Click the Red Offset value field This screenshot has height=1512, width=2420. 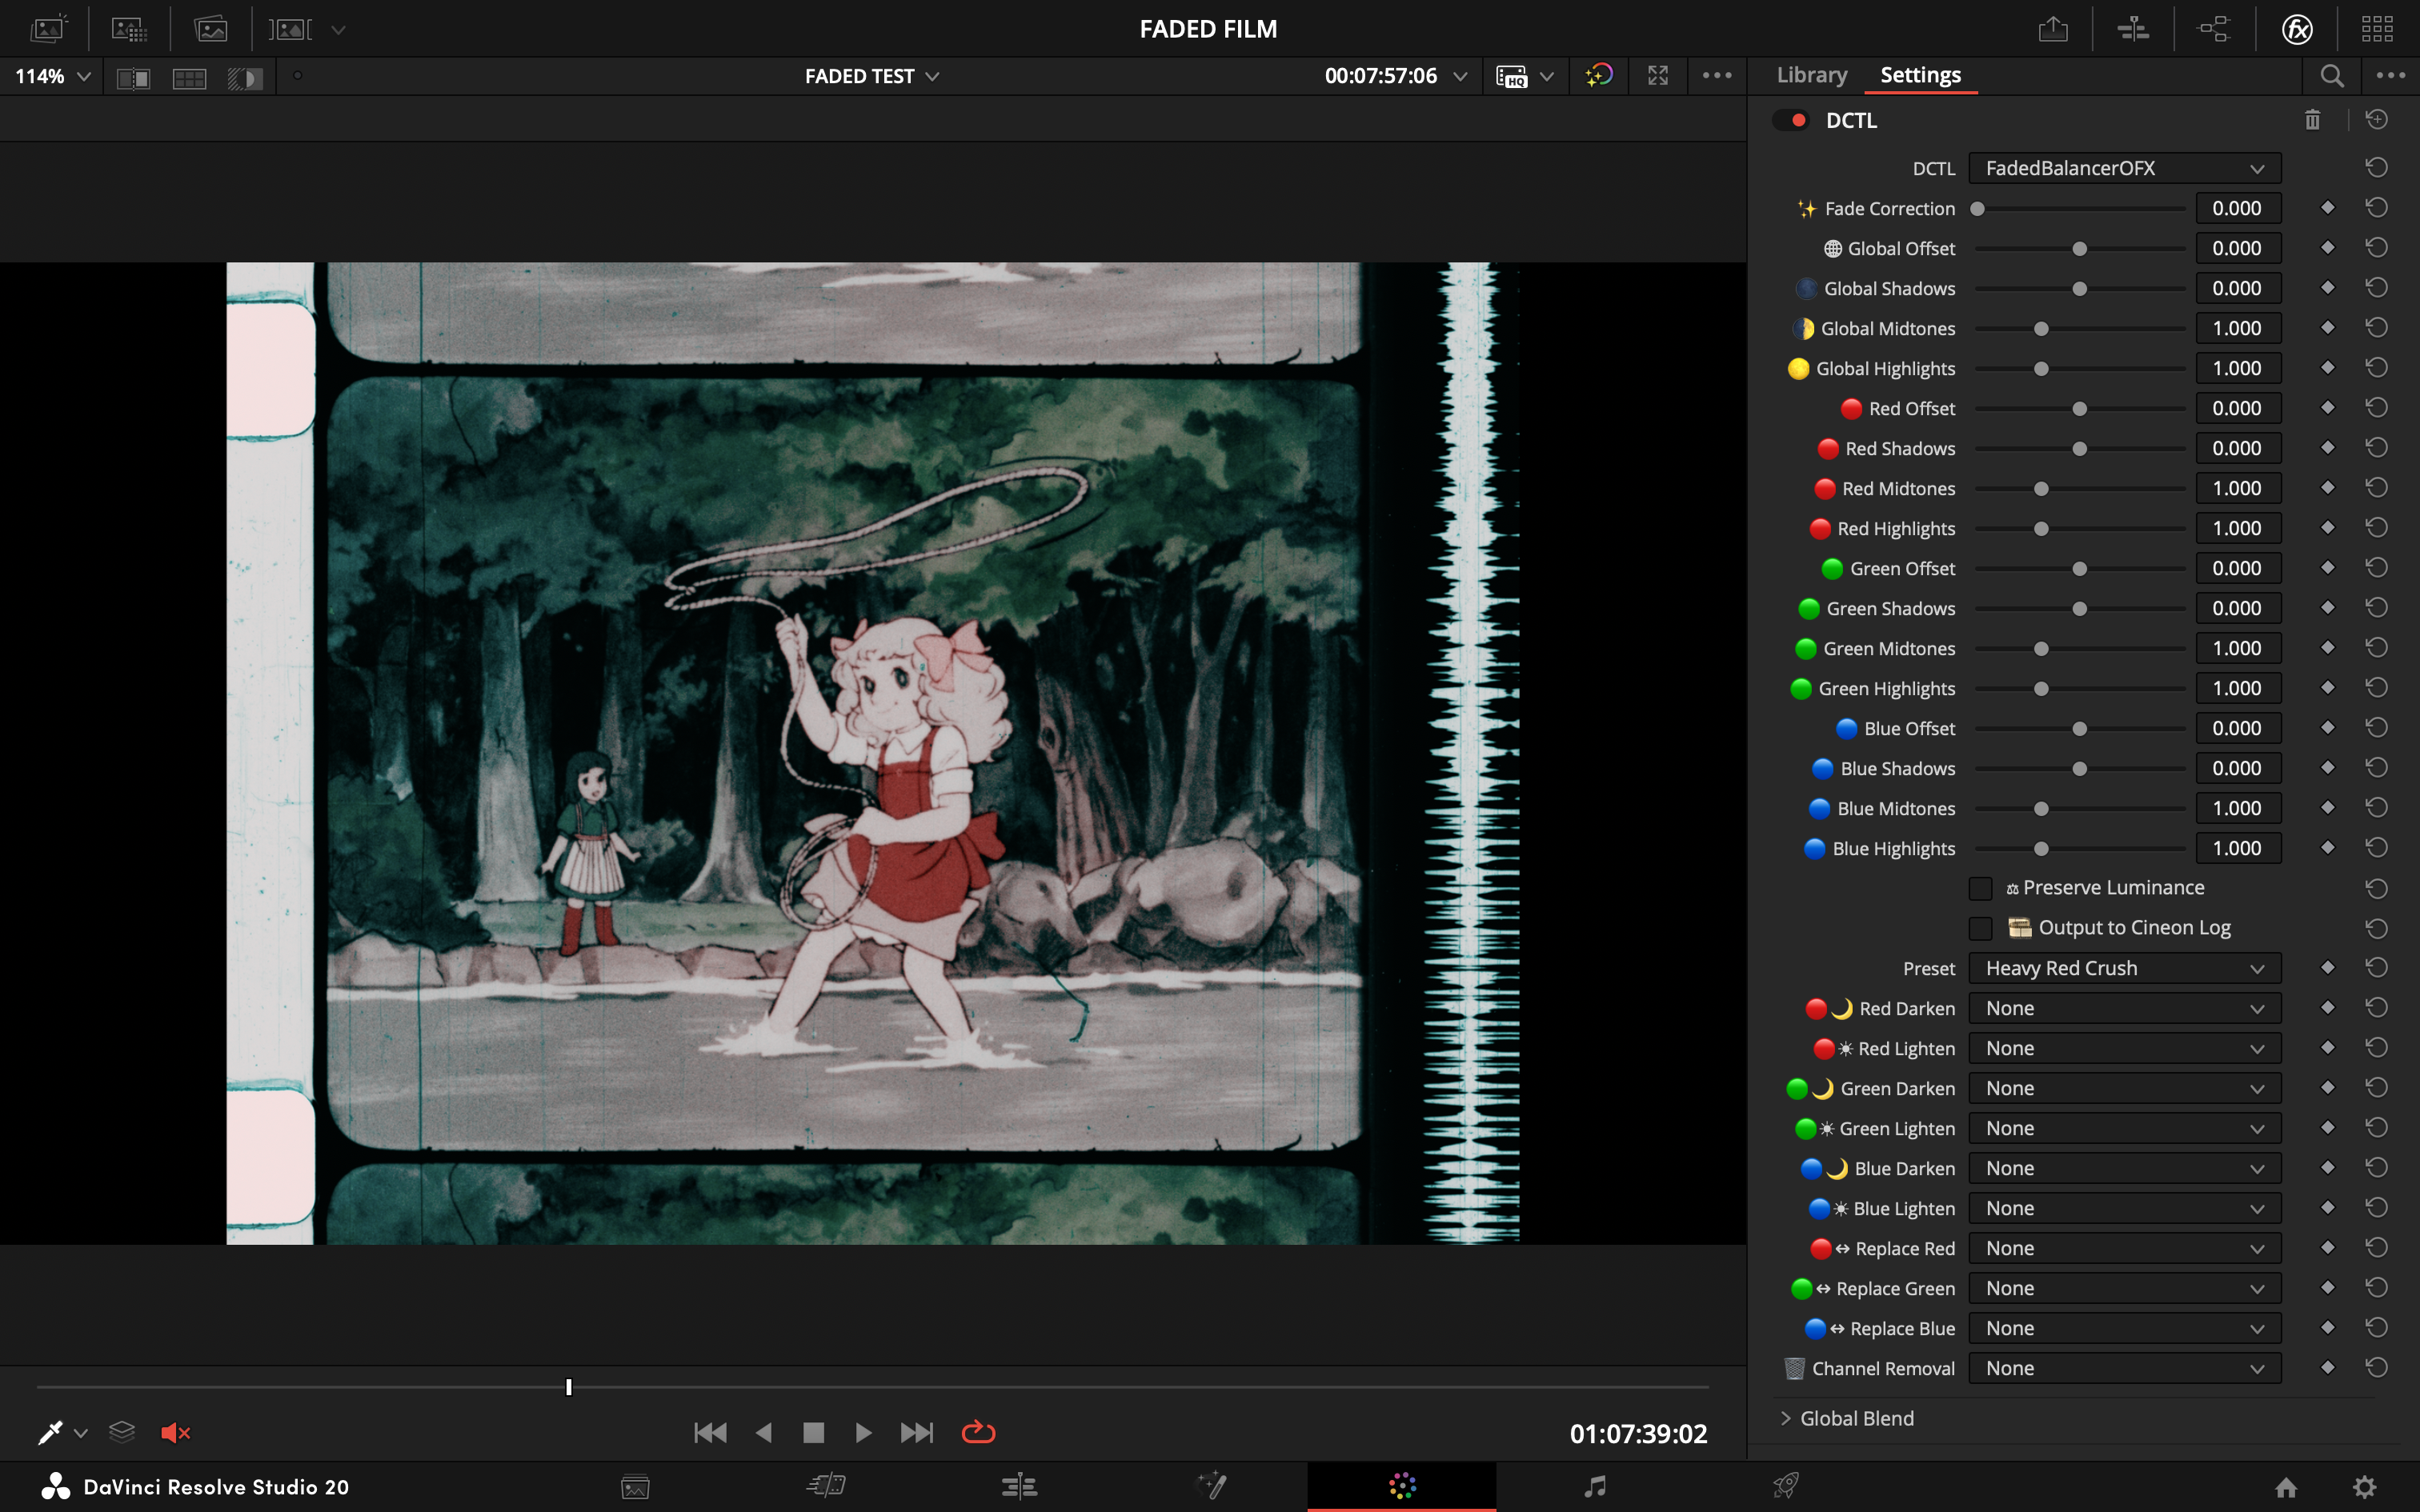[2237, 408]
